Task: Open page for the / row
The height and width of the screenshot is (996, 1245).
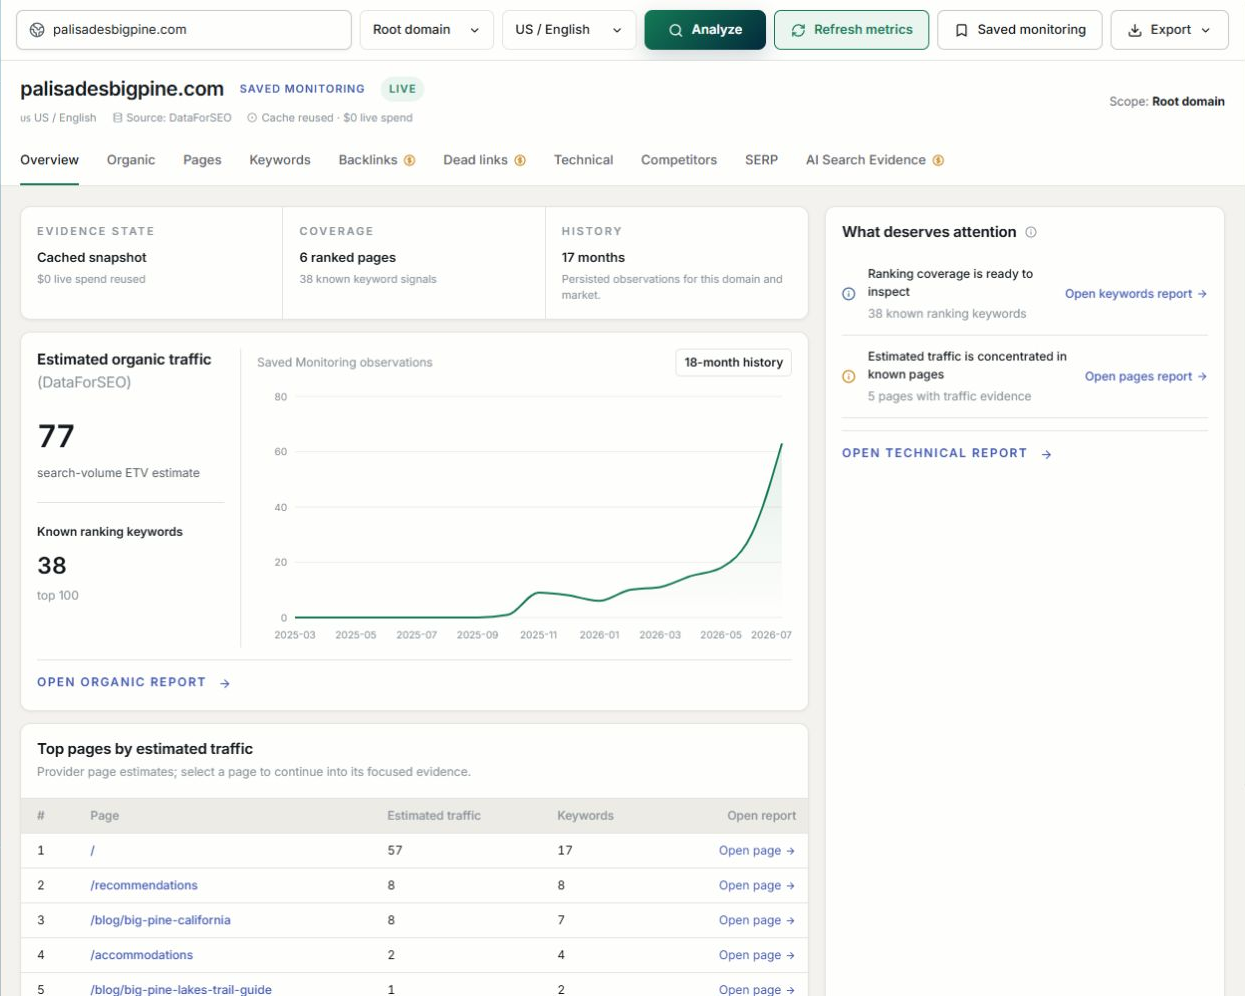Action: coord(756,851)
